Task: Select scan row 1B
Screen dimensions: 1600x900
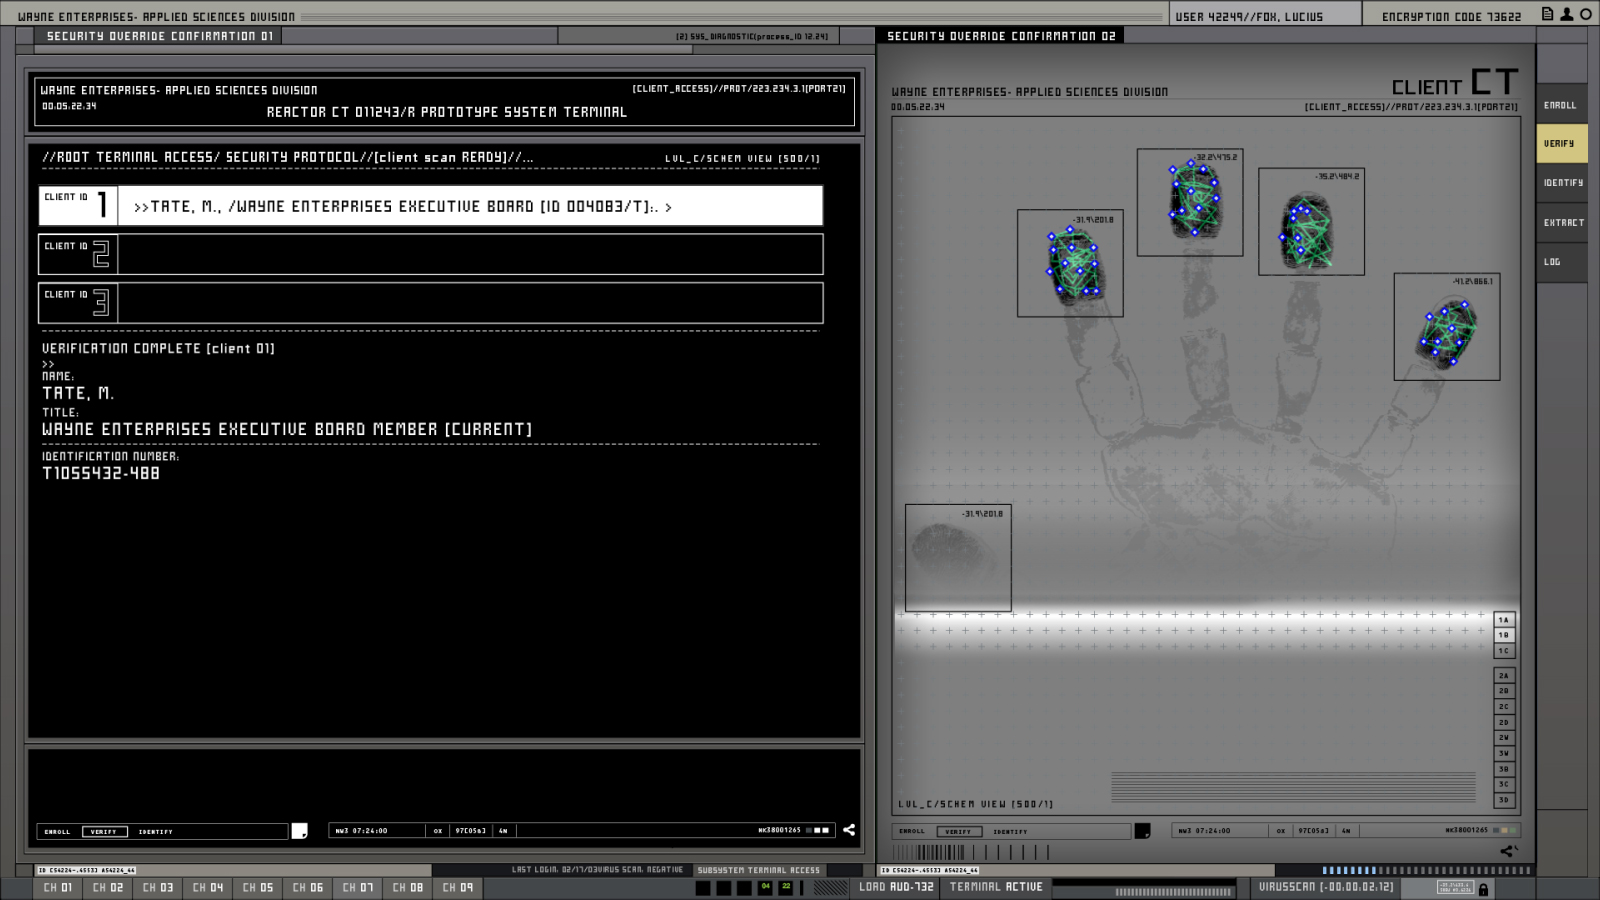Action: click(x=1504, y=635)
